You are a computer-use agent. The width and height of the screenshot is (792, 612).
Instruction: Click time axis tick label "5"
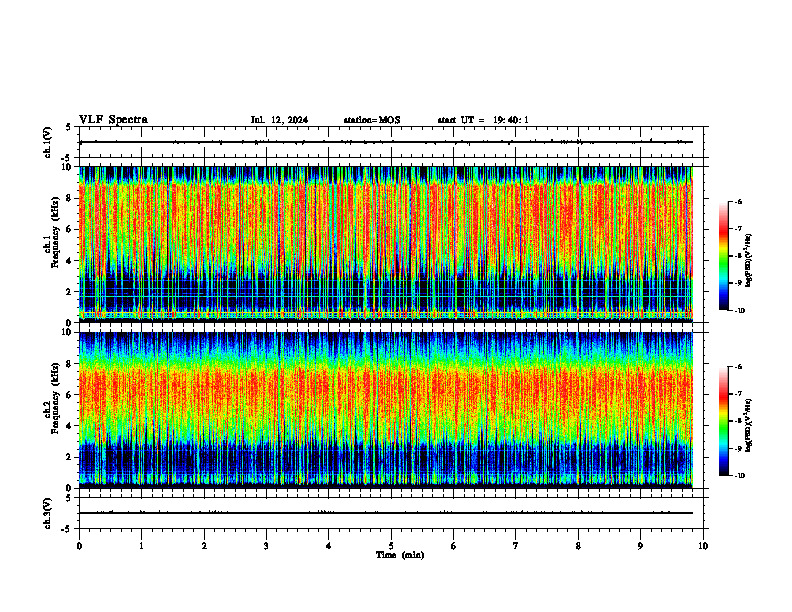pos(391,546)
